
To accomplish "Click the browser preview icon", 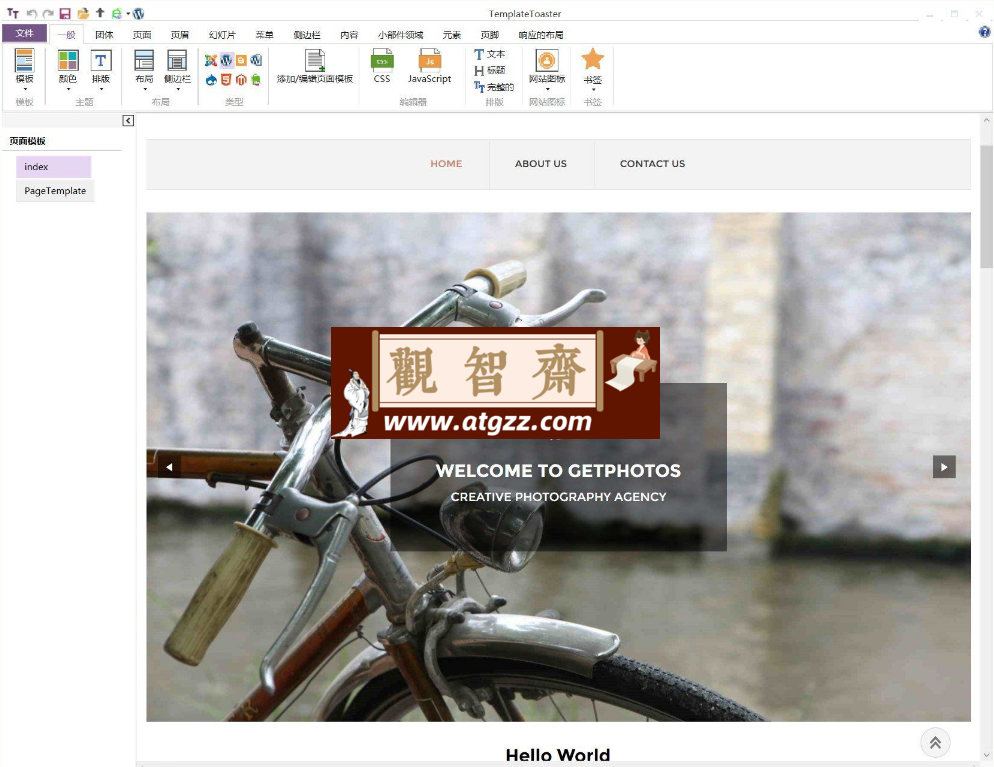I will point(117,13).
